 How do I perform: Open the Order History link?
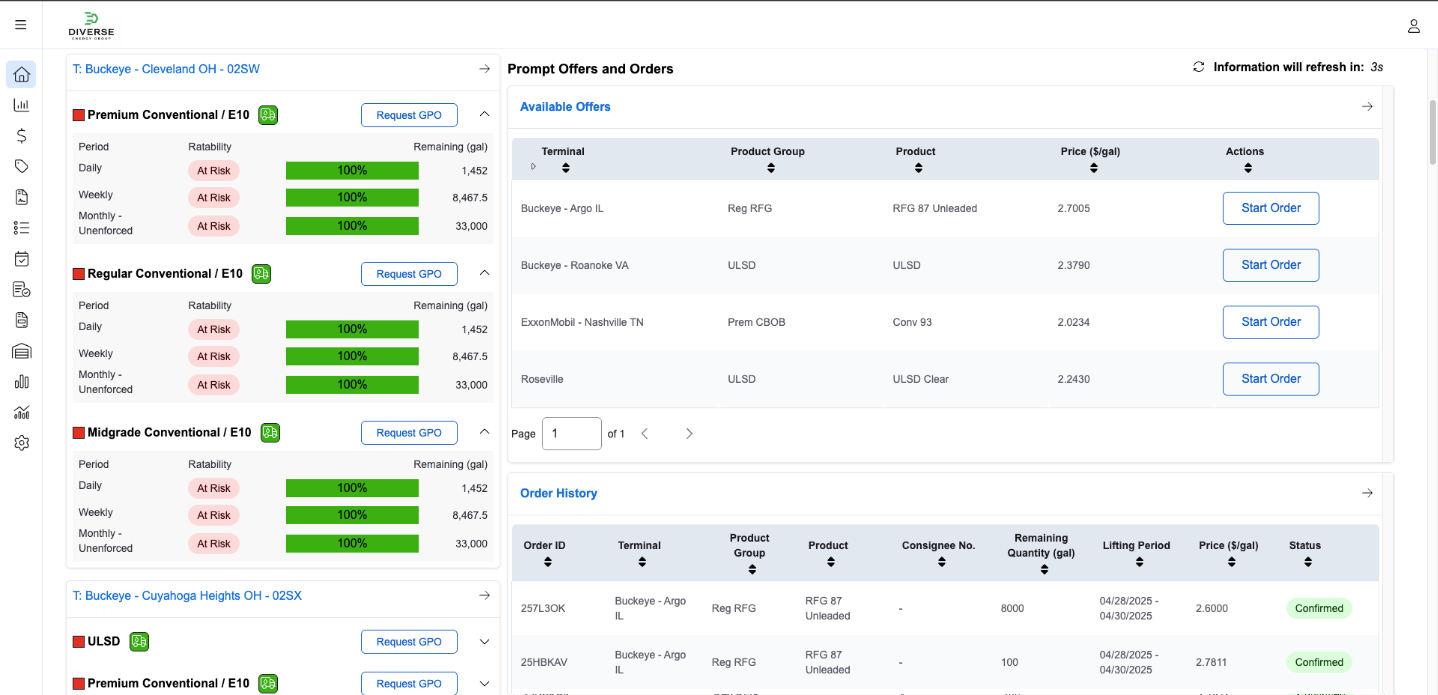(x=559, y=493)
